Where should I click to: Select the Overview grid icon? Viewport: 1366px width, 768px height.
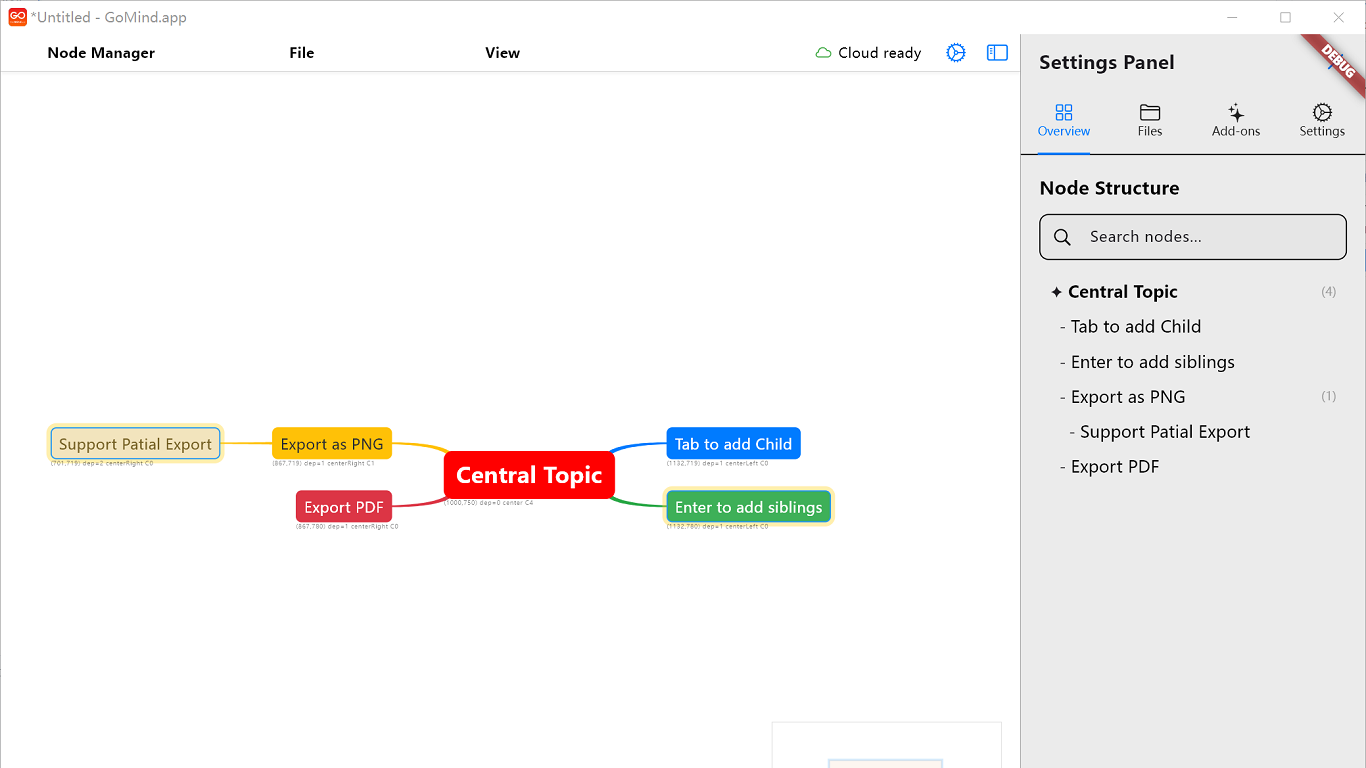click(x=1063, y=118)
